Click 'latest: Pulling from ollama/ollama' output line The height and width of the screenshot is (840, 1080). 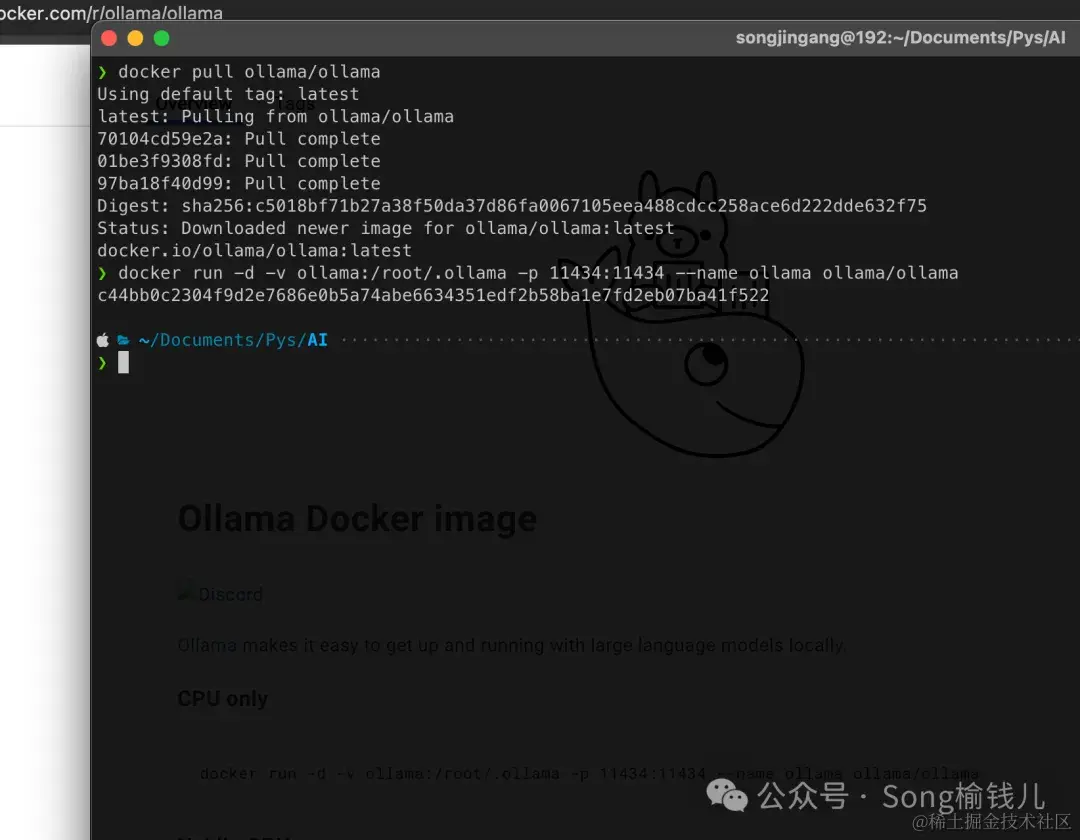tap(276, 116)
